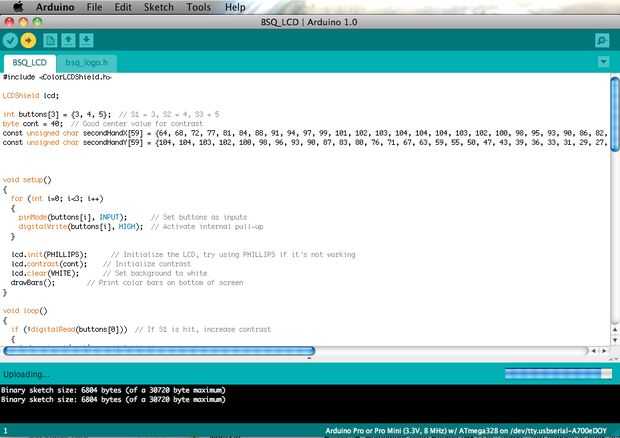Screen dimensions: 620x438
Task: Switch to the BSQ_LCD tab
Action: coord(30,63)
